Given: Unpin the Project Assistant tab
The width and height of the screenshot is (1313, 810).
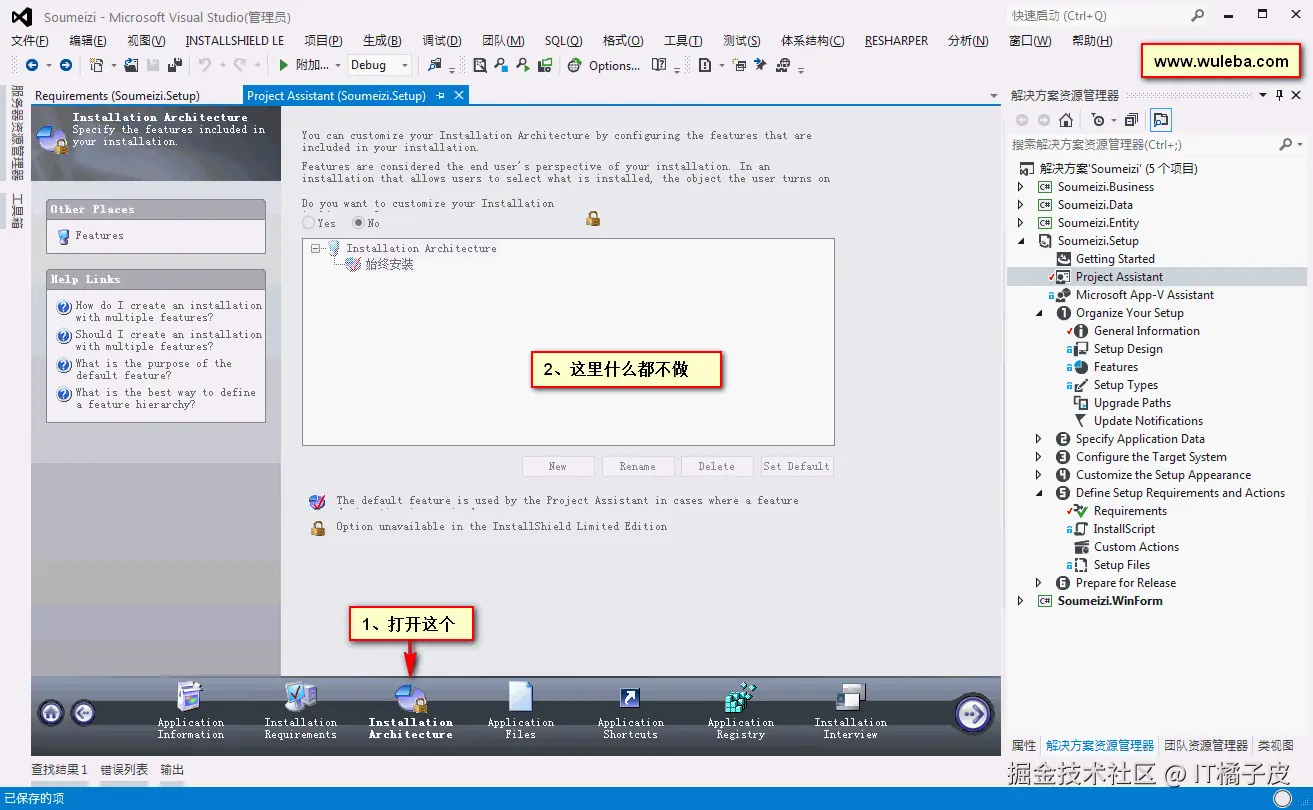Looking at the screenshot, I should coord(442,95).
